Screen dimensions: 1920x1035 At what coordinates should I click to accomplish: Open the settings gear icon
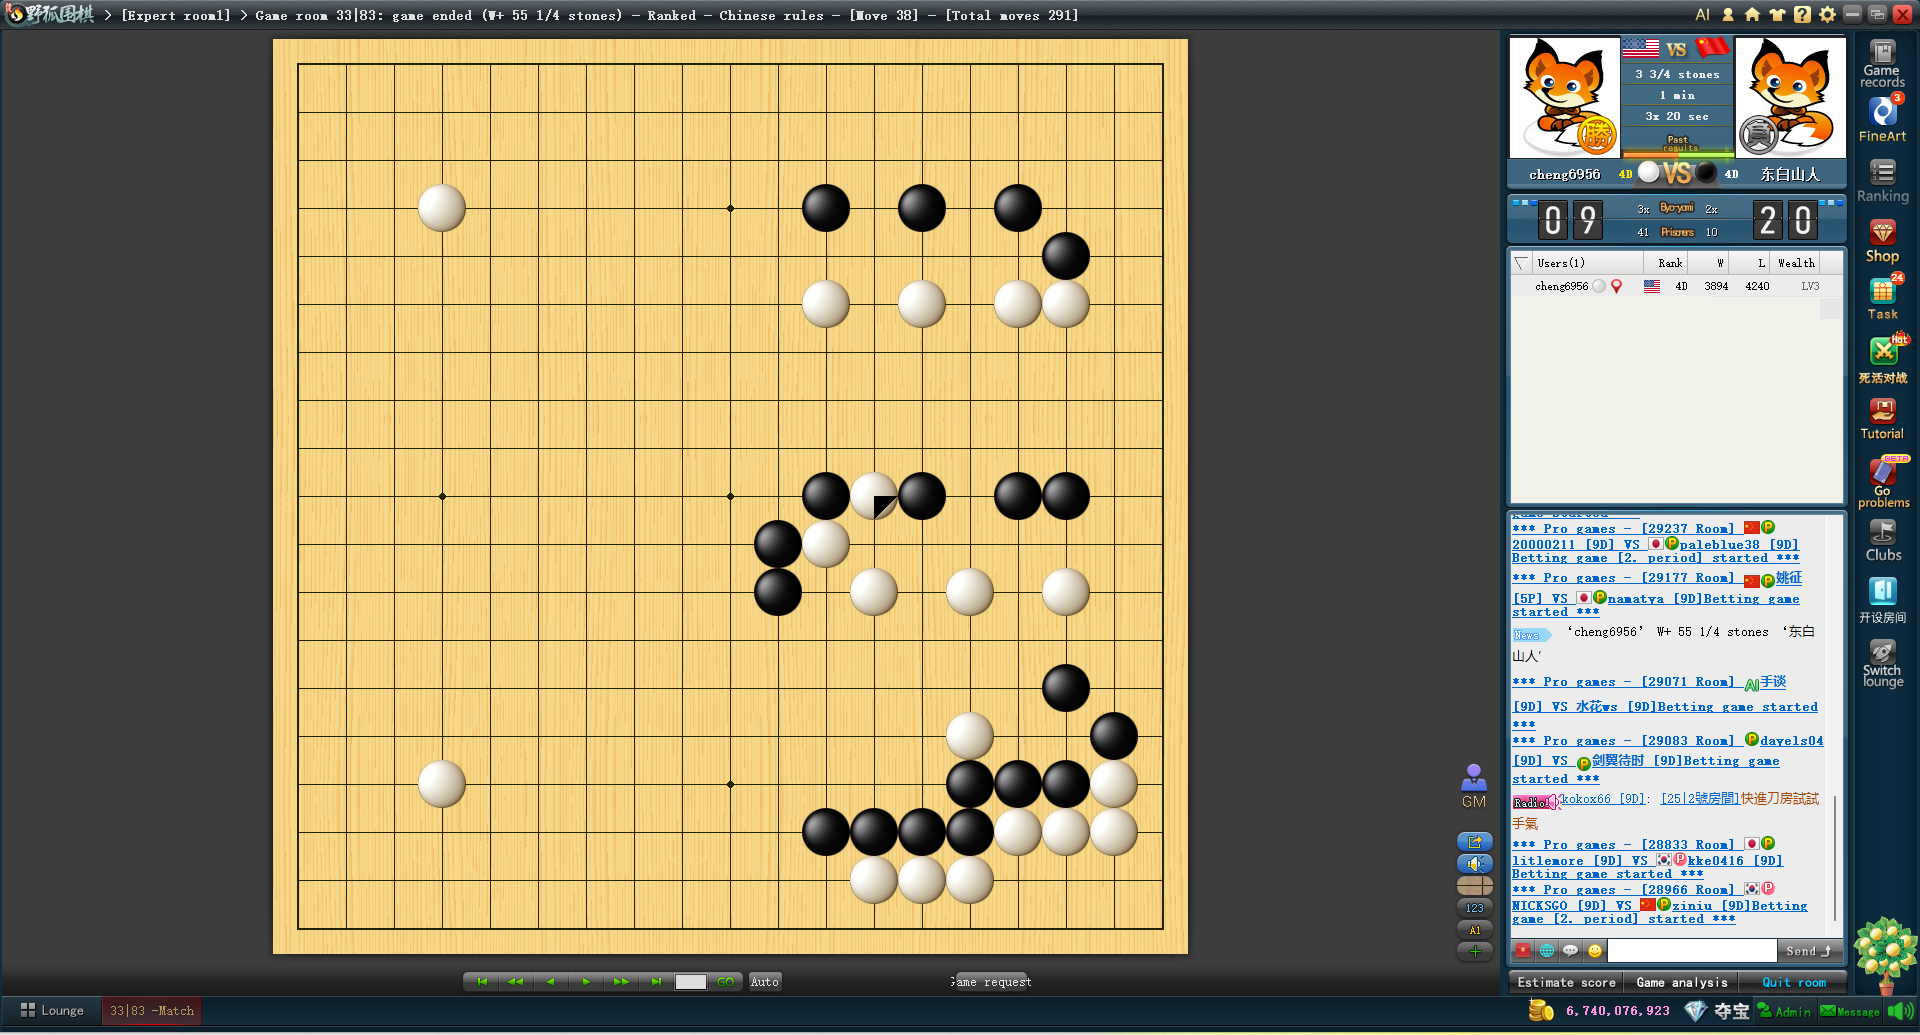pos(1827,14)
